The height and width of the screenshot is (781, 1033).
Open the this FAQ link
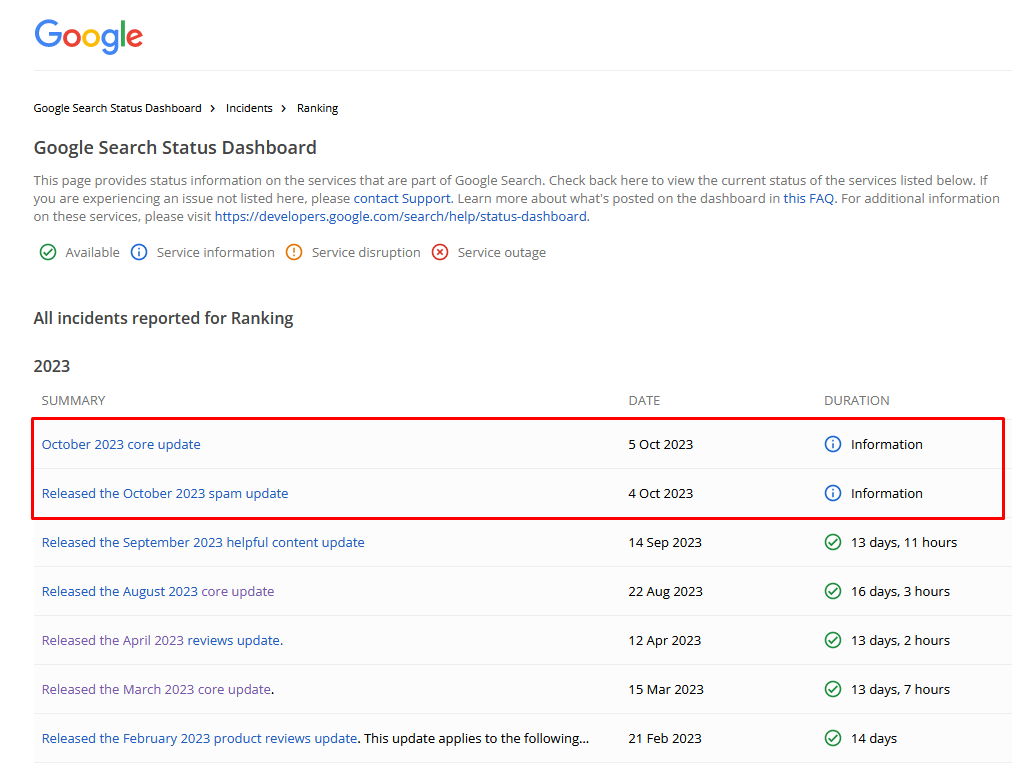click(x=808, y=198)
